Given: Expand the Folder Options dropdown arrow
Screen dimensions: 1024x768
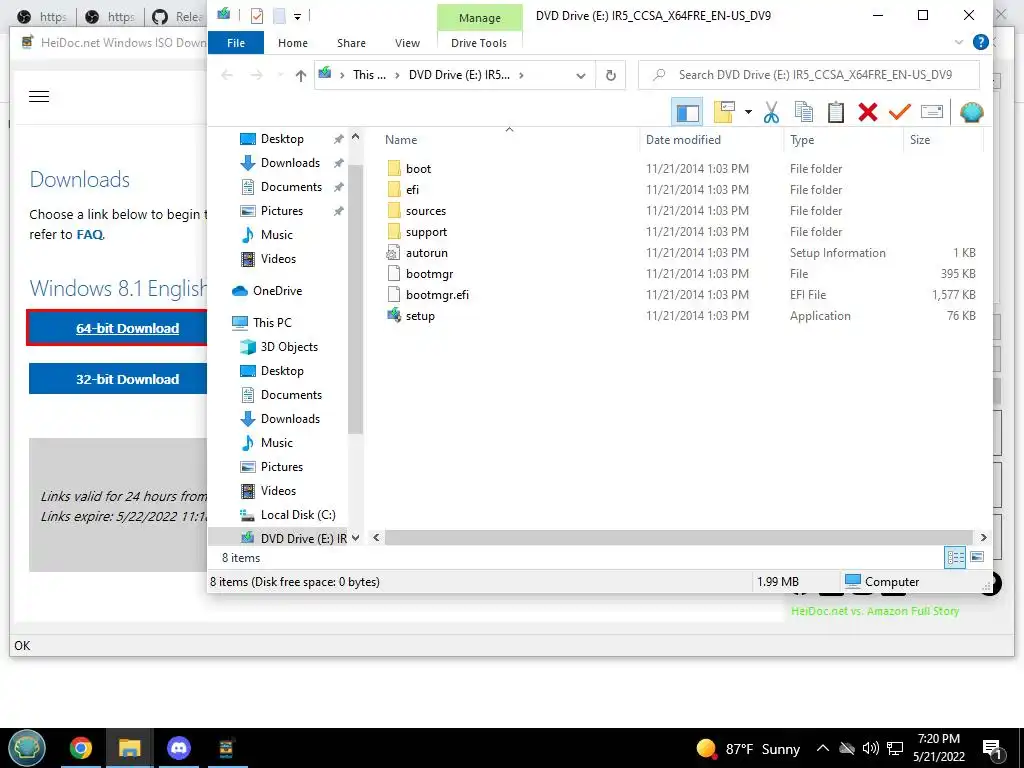Looking at the screenshot, I should pyautogui.click(x=748, y=112).
